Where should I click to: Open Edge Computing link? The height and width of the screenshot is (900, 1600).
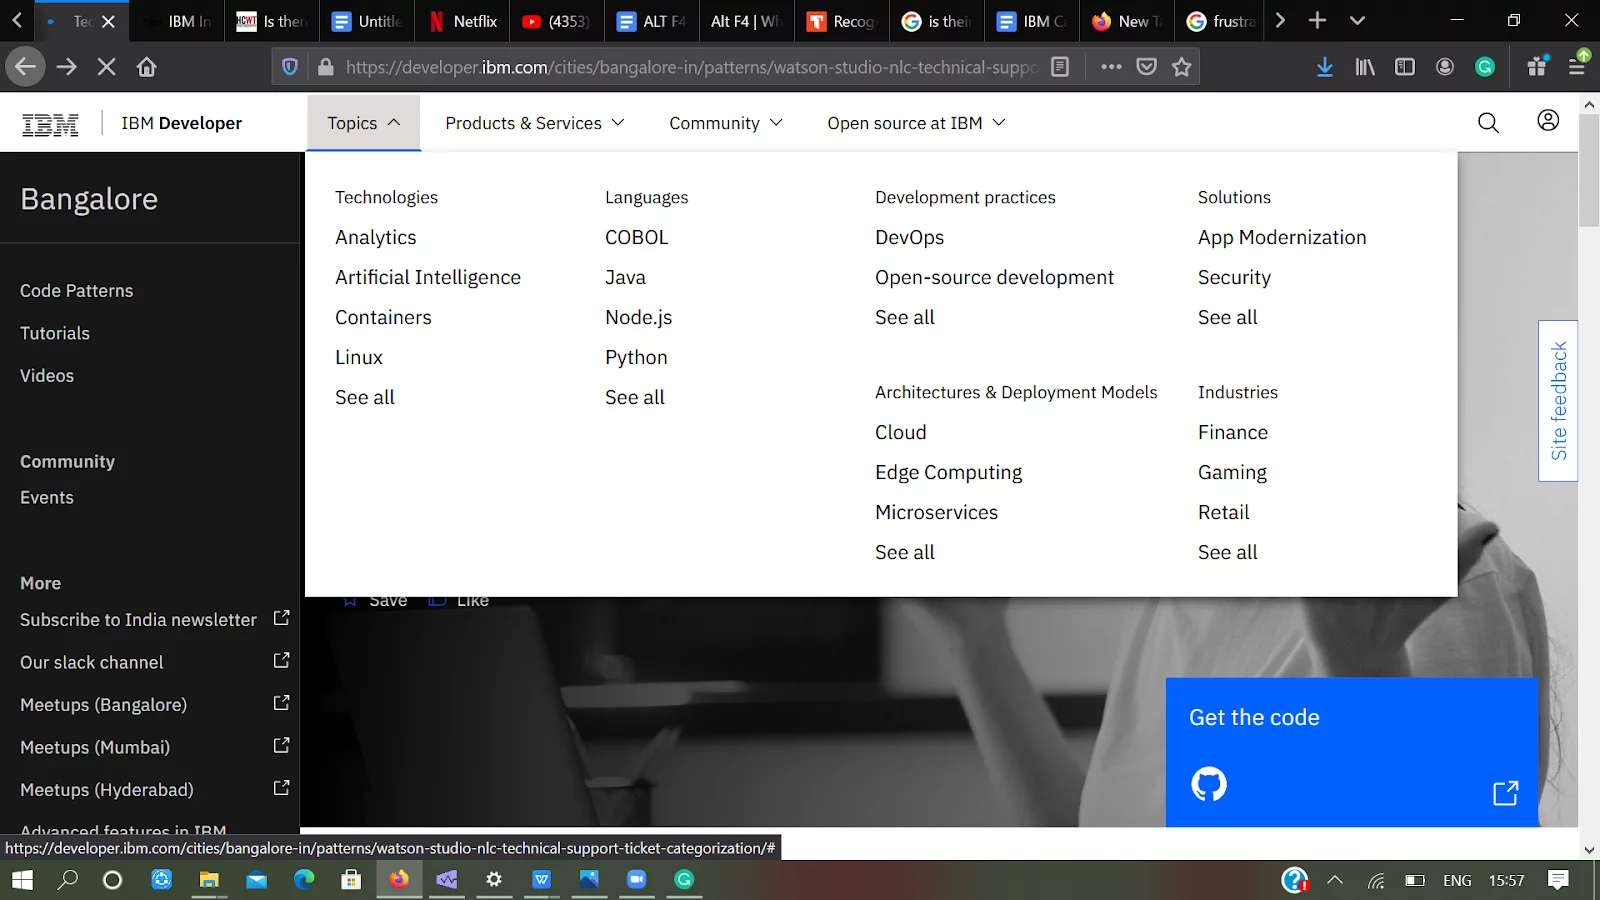pyautogui.click(x=948, y=472)
